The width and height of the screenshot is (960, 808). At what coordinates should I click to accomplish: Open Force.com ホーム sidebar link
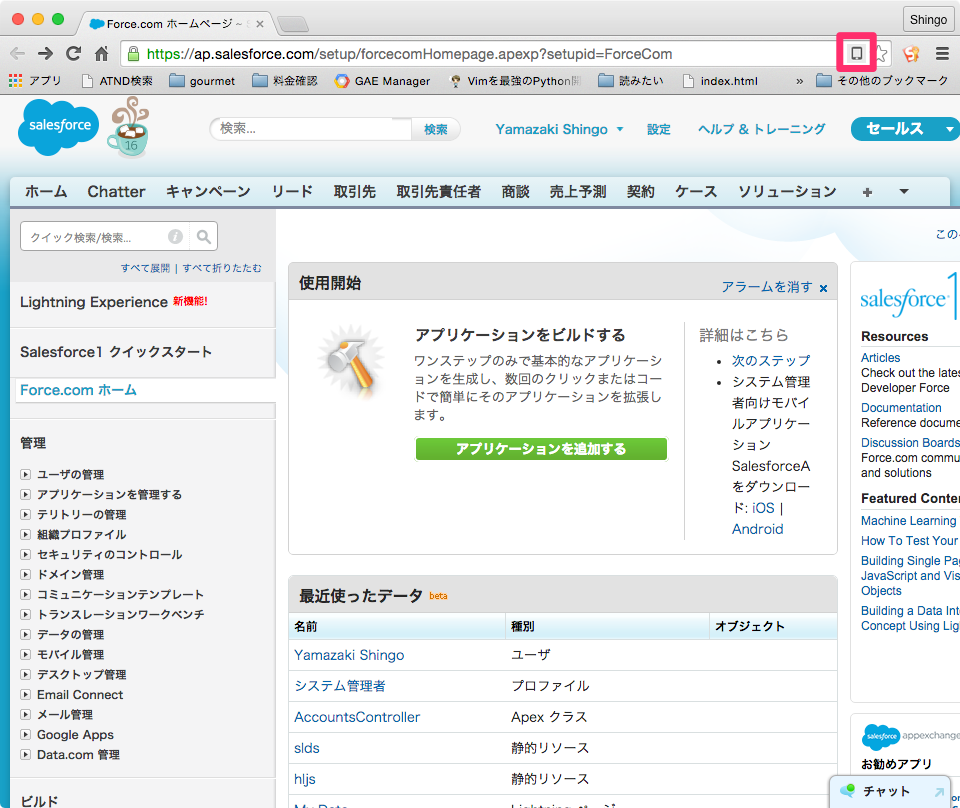(x=78, y=390)
